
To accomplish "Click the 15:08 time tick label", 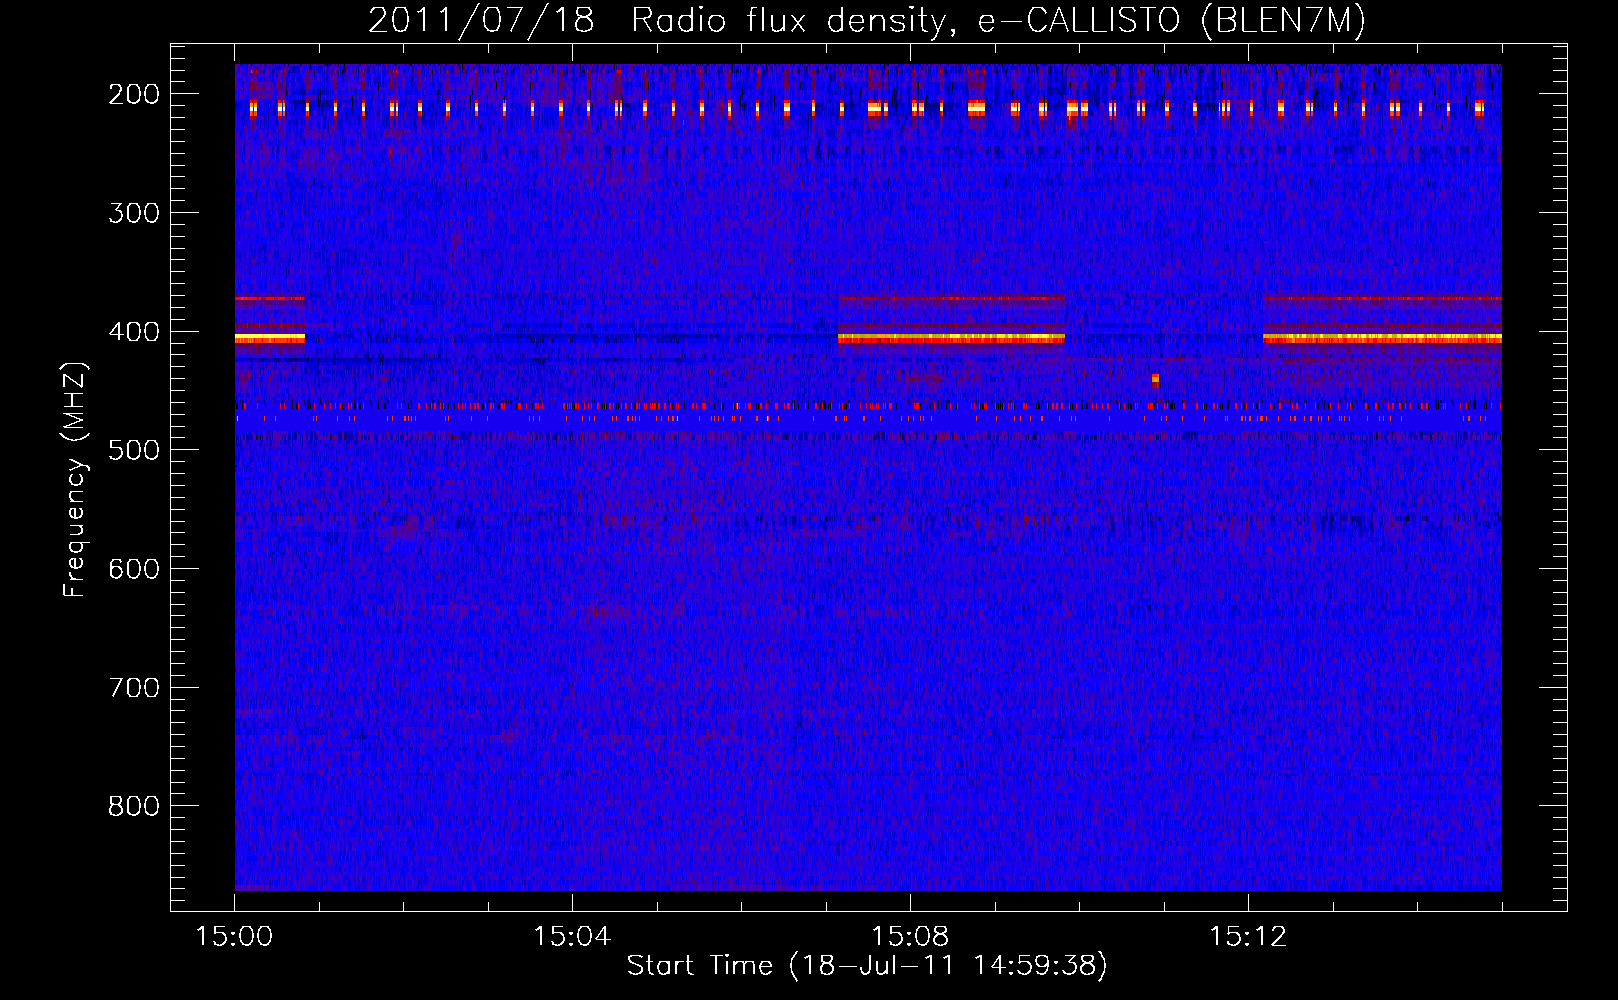I will (x=910, y=937).
